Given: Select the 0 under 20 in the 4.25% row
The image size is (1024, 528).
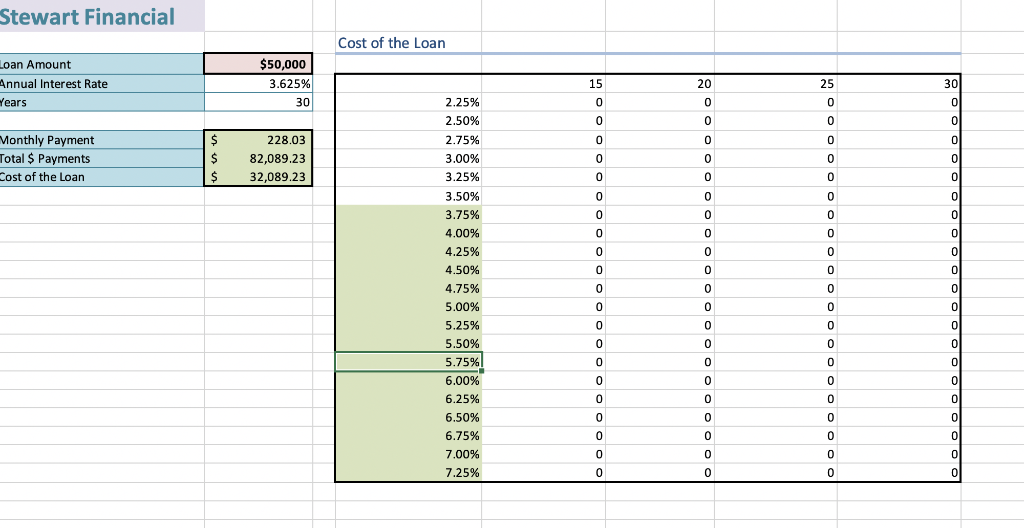Looking at the screenshot, I should (x=660, y=251).
